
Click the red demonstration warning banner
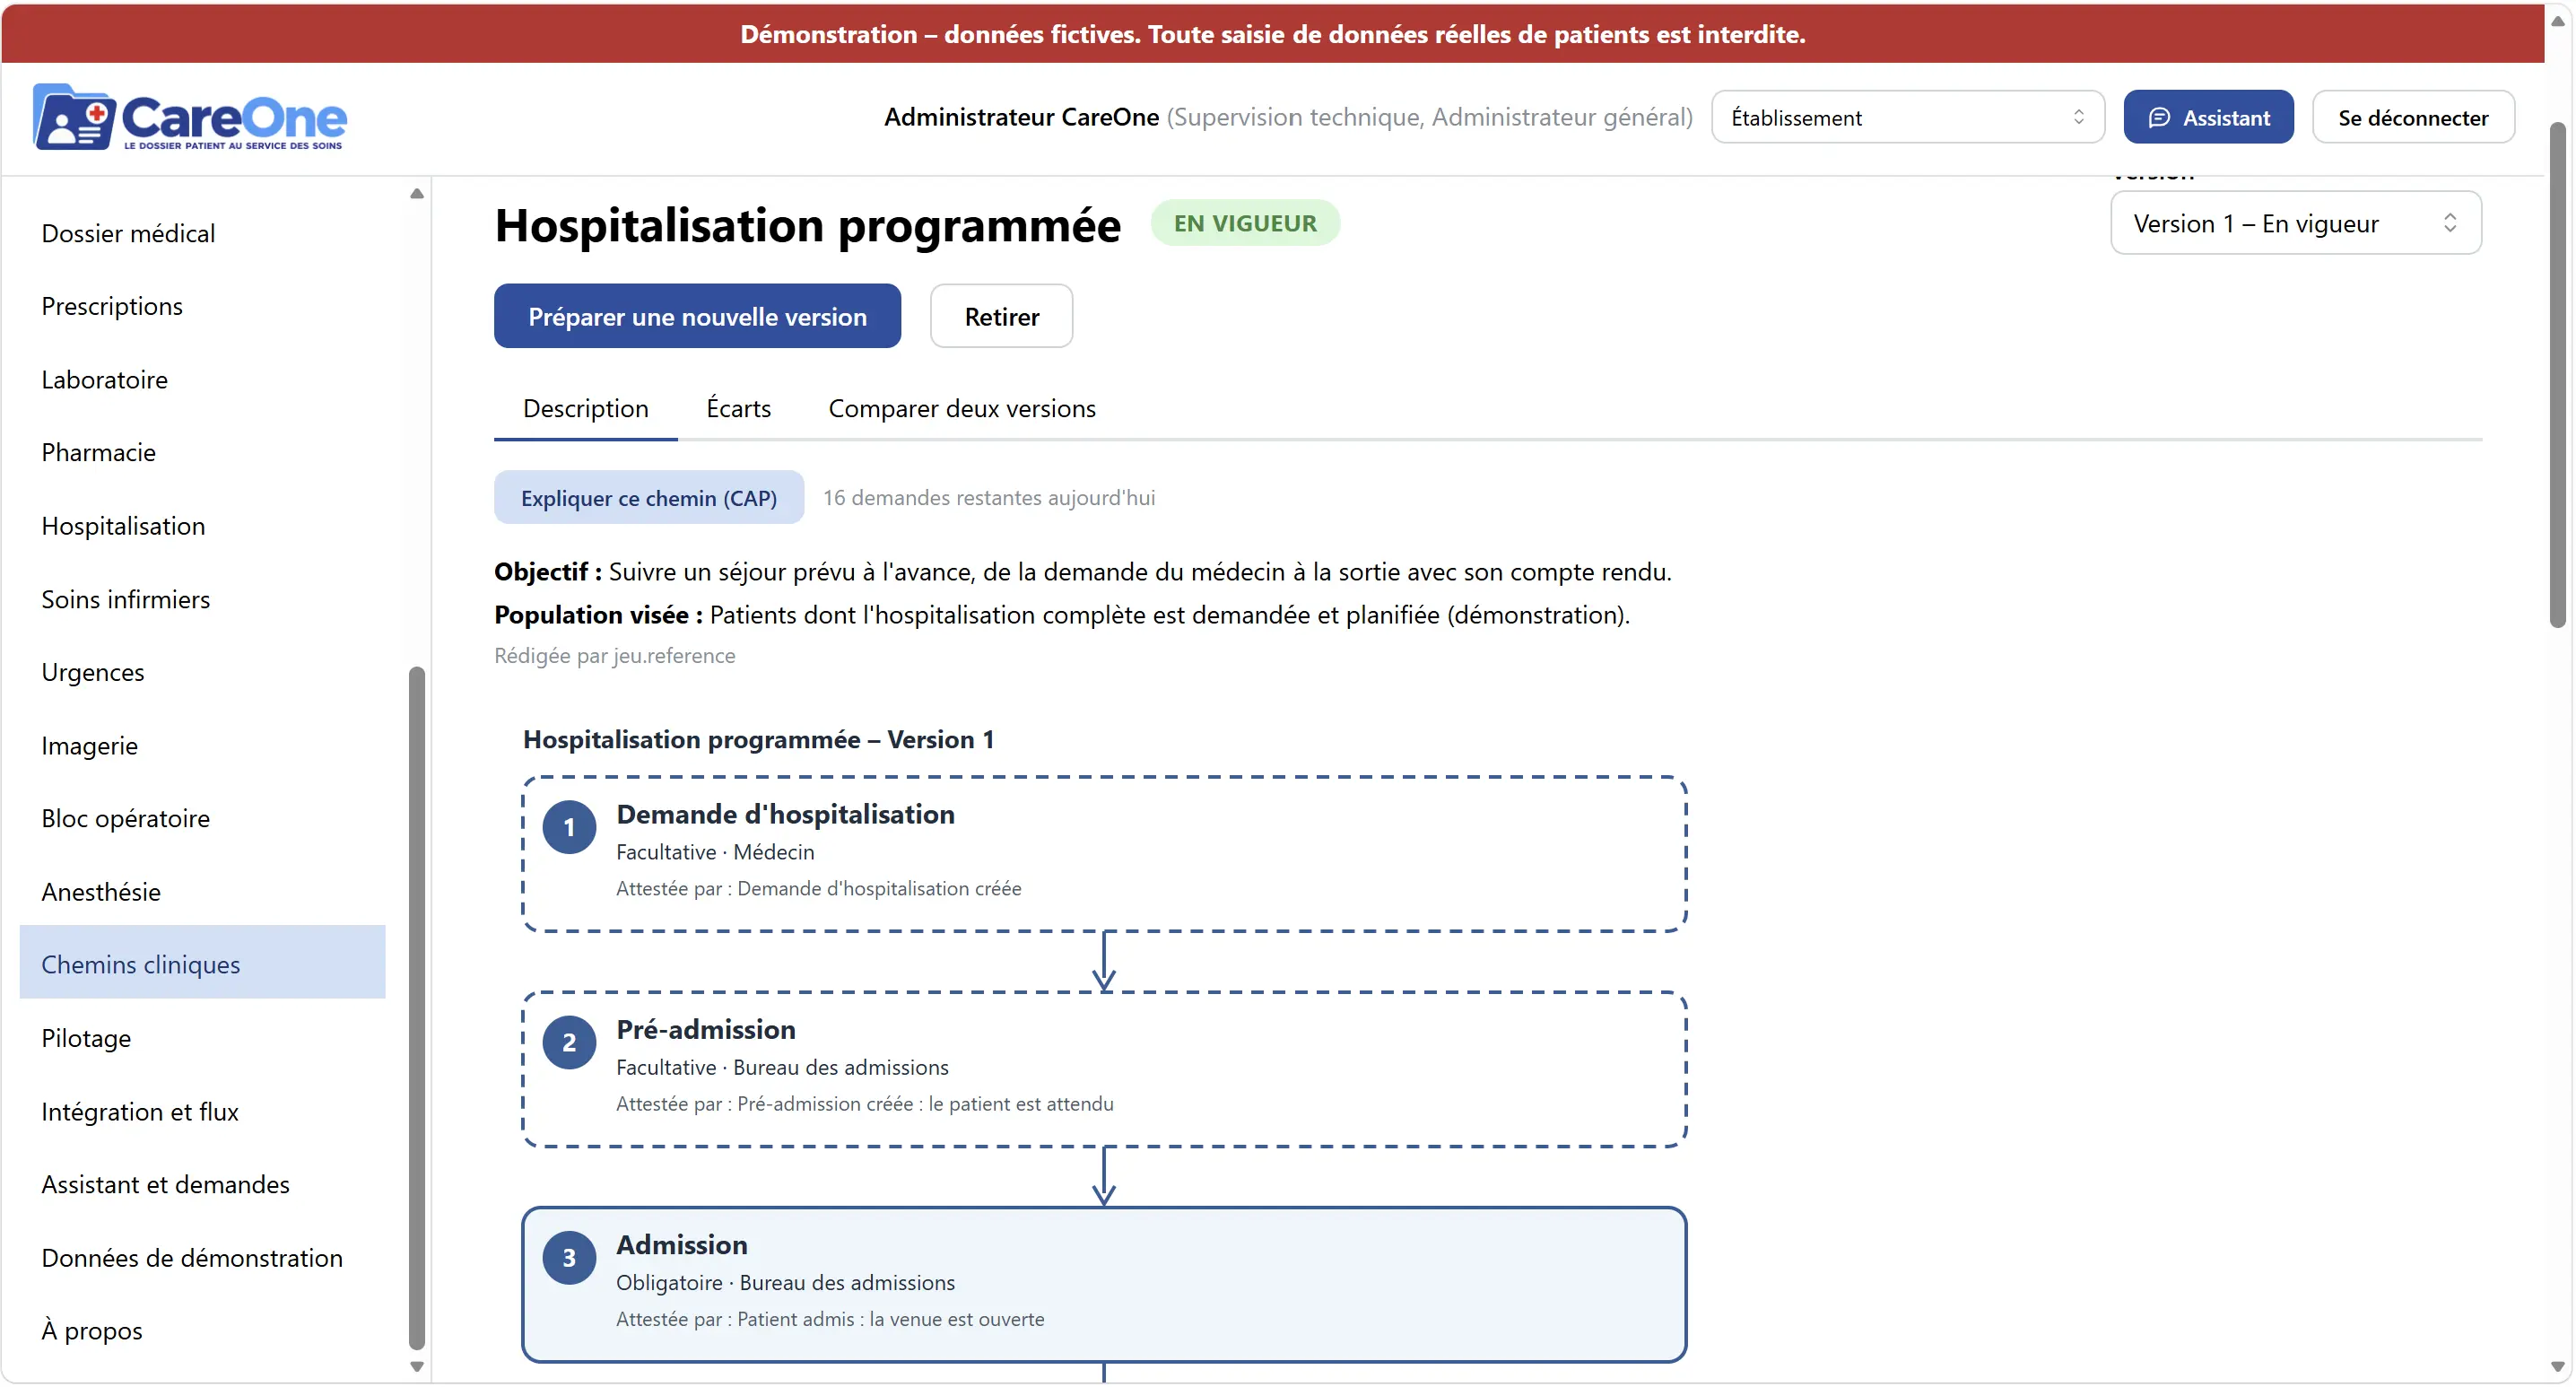click(x=1272, y=34)
